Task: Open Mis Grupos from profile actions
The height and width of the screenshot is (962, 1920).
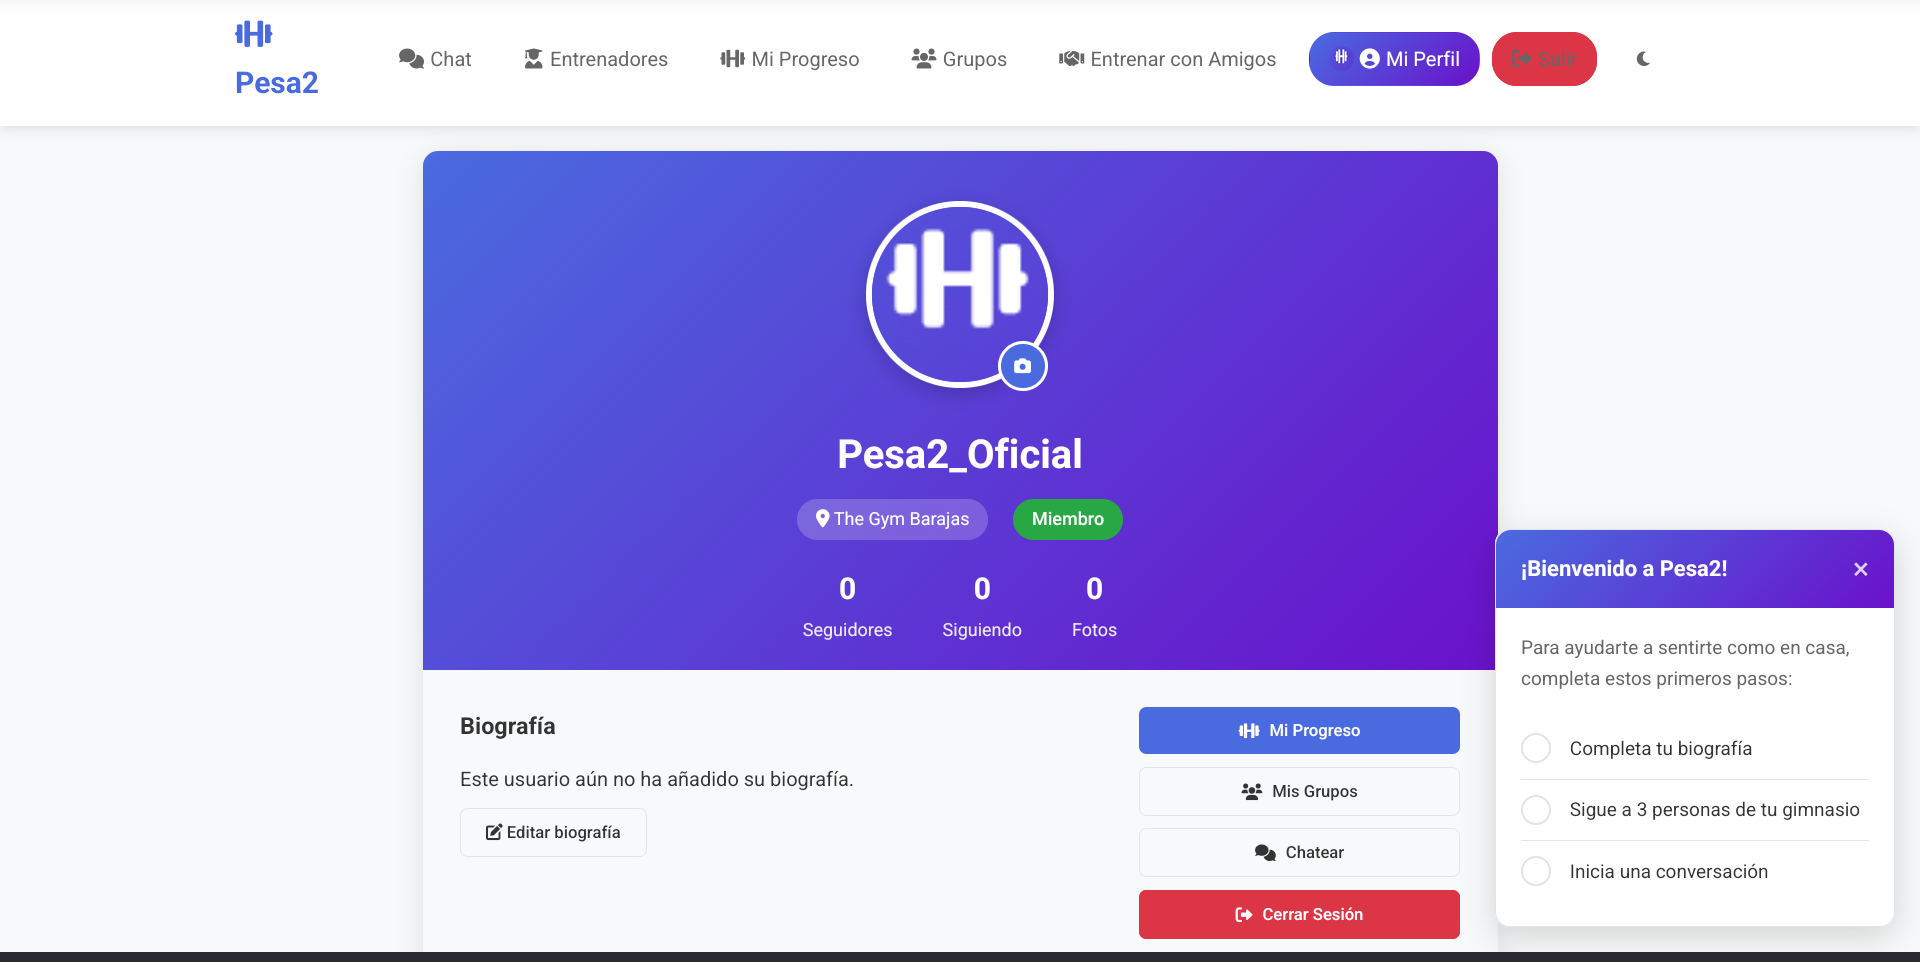Action: [1299, 791]
